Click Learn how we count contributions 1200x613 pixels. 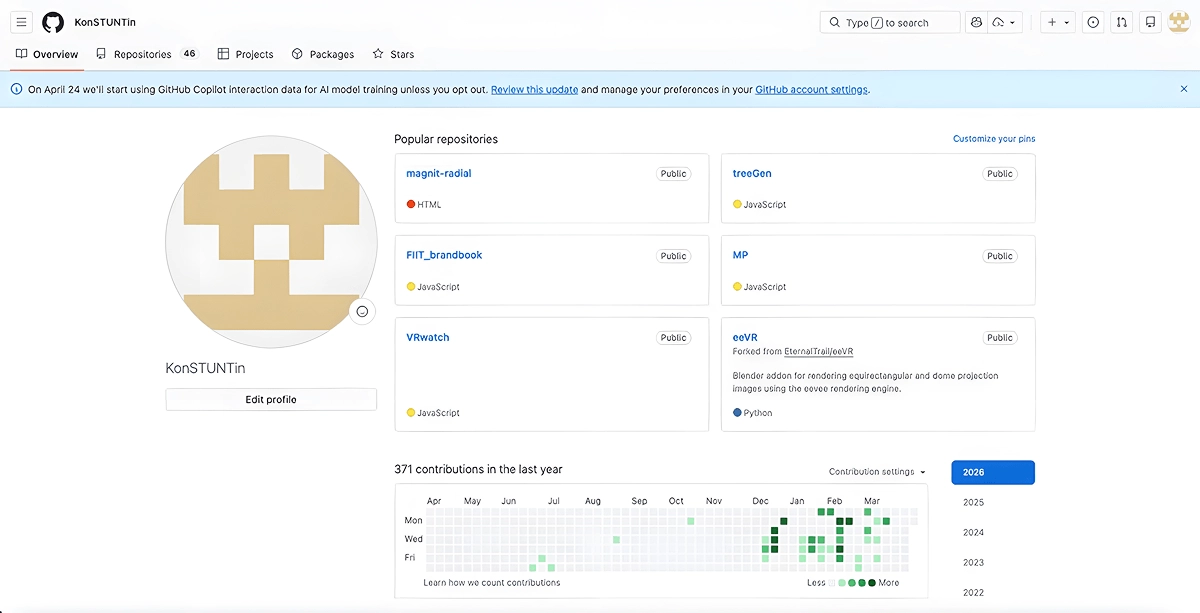click(492, 582)
